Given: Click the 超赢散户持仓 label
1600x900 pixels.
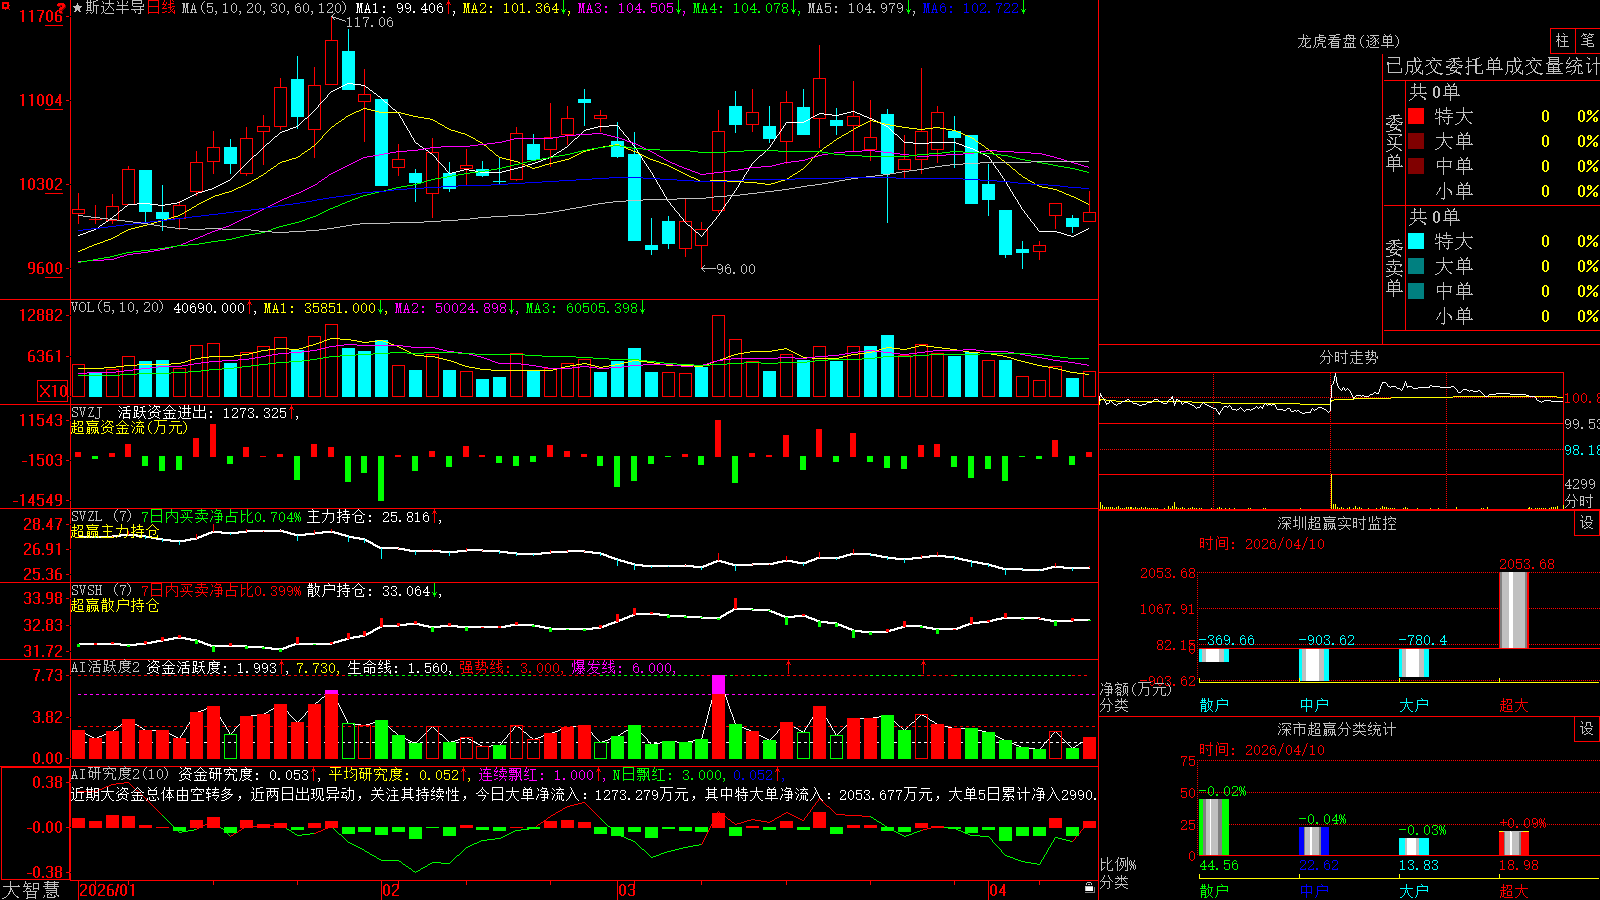Looking at the screenshot, I should [x=114, y=605].
